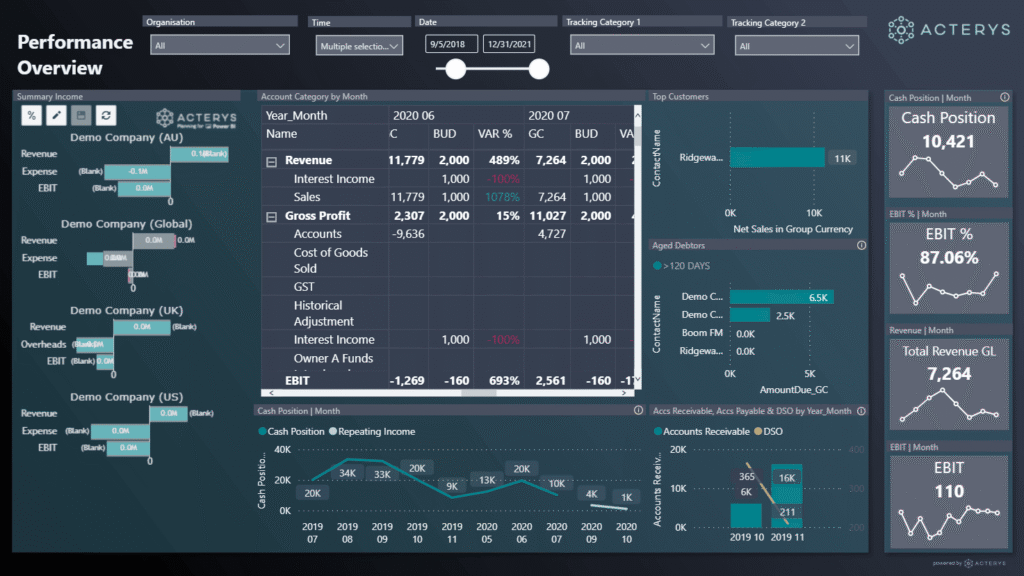Click the Name column header
Image resolution: width=1024 pixels, height=576 pixels.
tap(281, 134)
